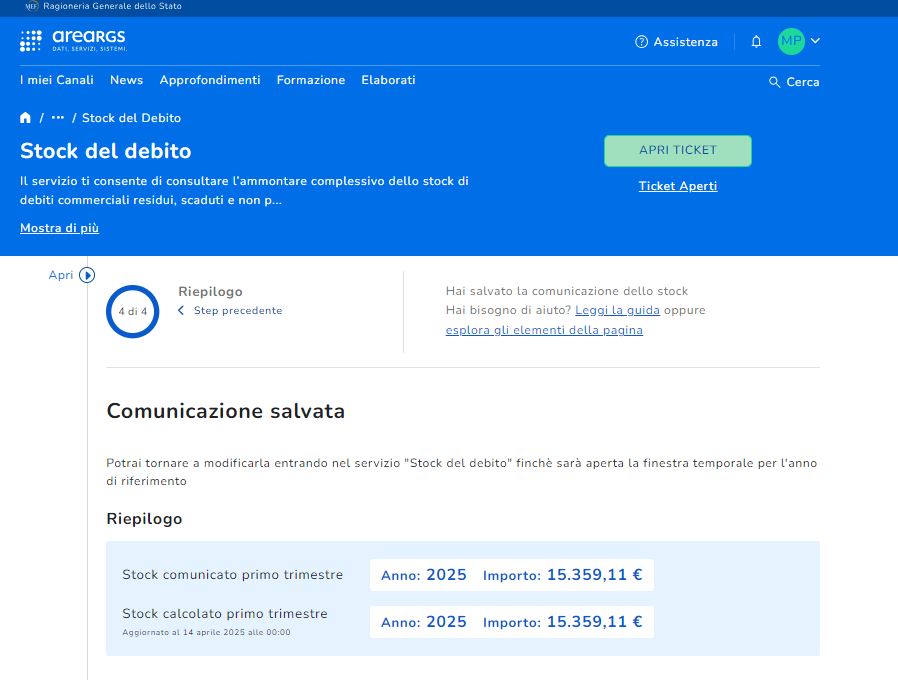Open the Formazione menu item
This screenshot has width=898, height=680.
[311, 80]
